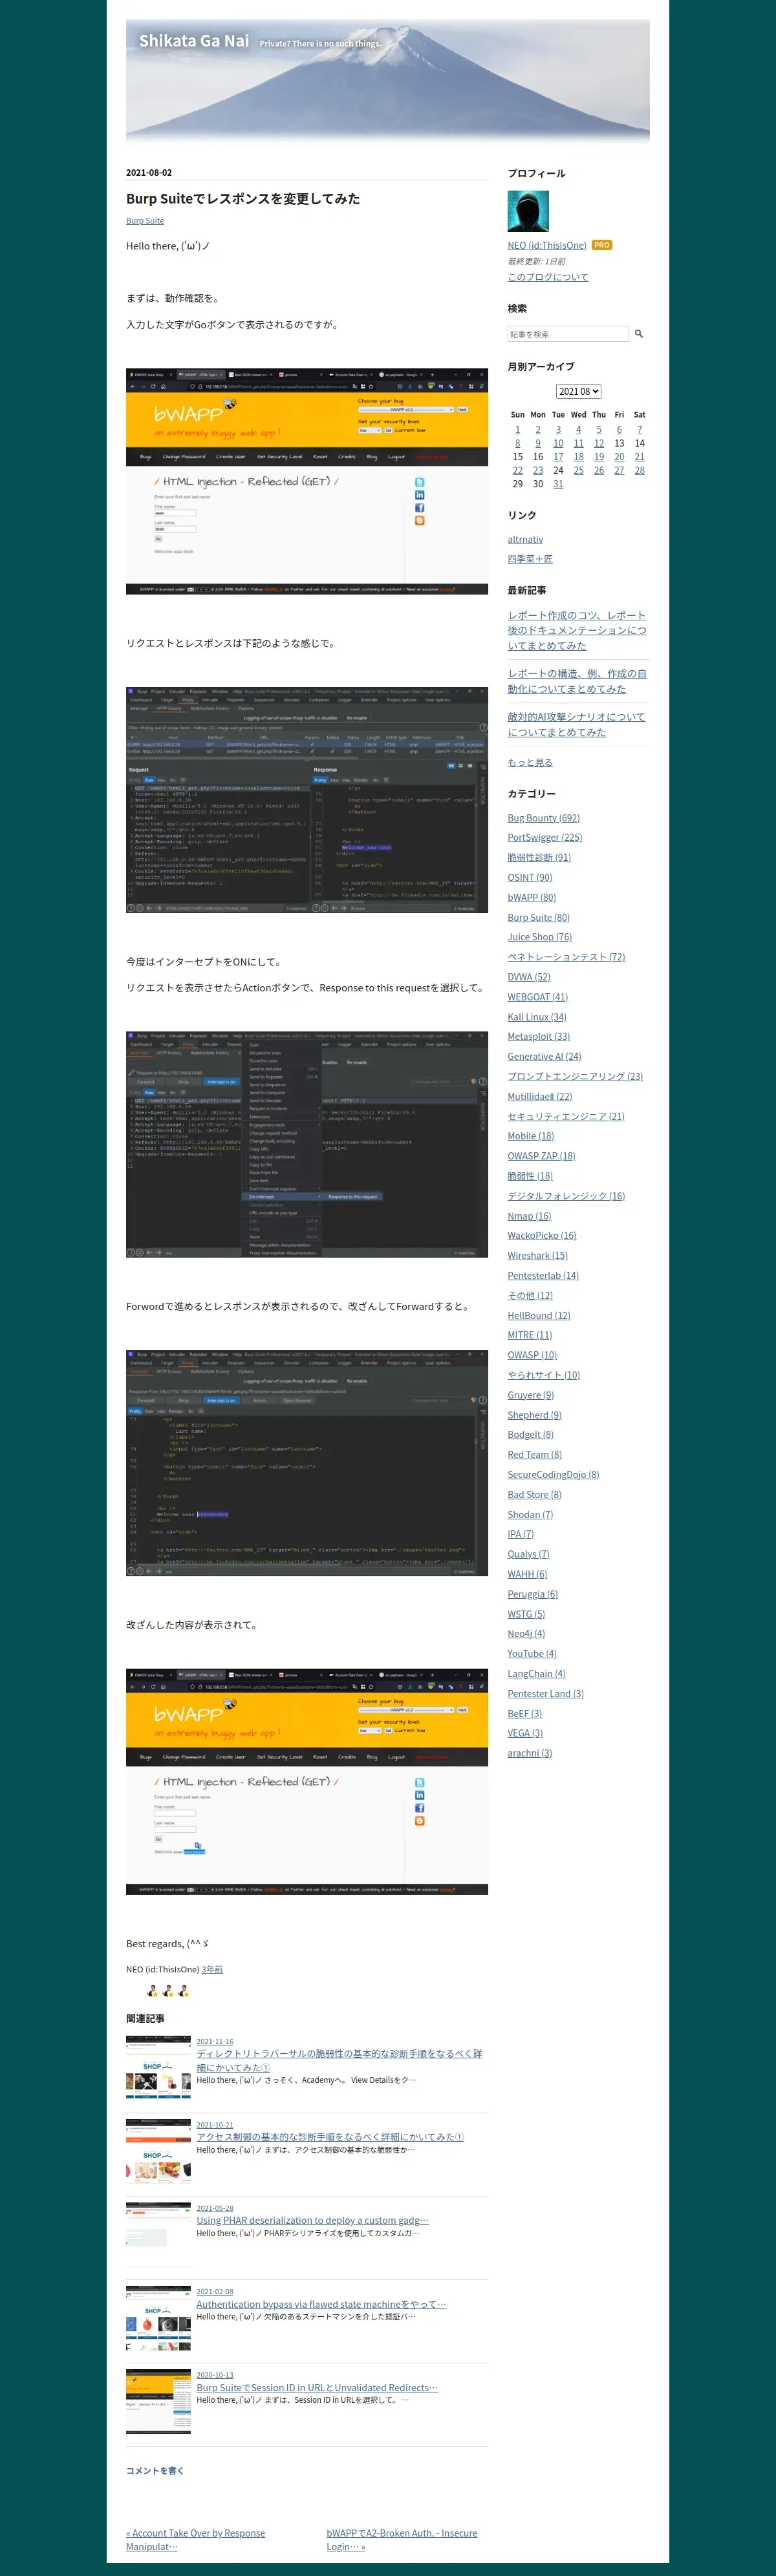Image resolution: width=776 pixels, height=2576 pixels.
Task: Open related article ディレクトリトラバーサルの脆弱性
Action: 339,2060
